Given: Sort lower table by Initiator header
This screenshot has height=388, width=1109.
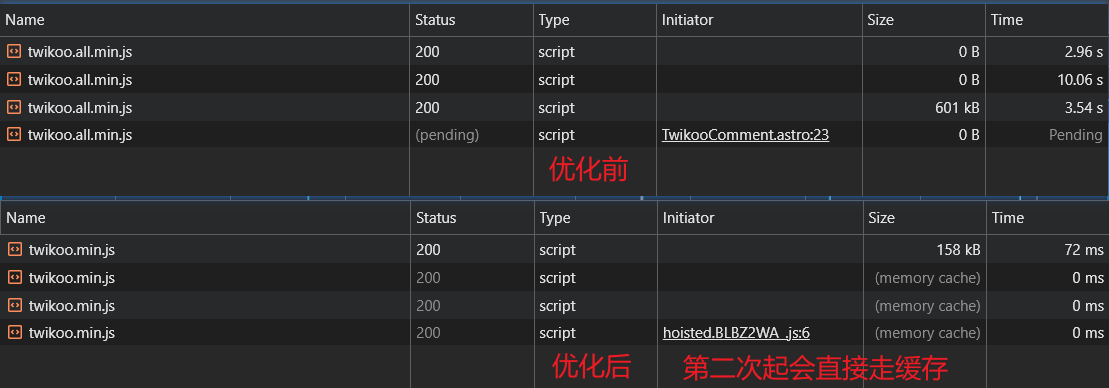Looking at the screenshot, I should 760,218.
